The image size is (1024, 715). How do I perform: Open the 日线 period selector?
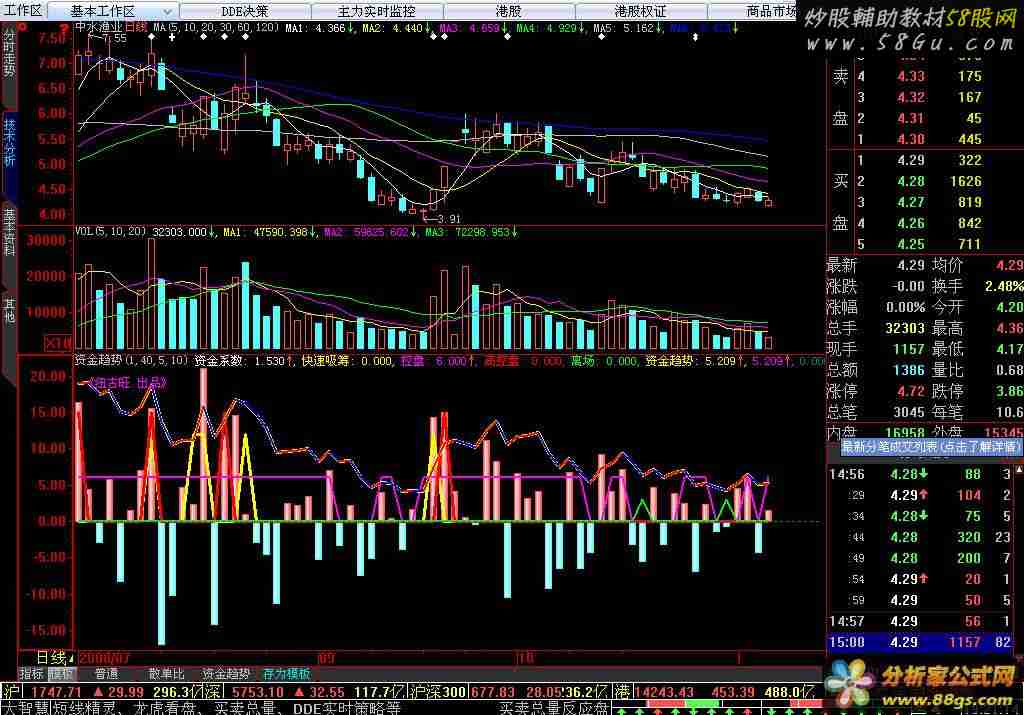pyautogui.click(x=54, y=657)
